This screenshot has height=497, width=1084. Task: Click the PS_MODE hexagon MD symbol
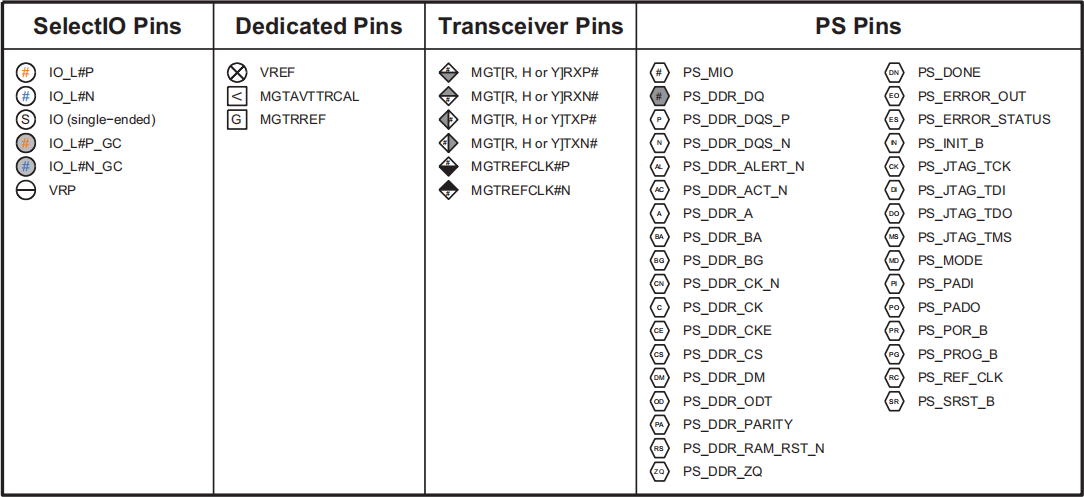click(x=894, y=261)
